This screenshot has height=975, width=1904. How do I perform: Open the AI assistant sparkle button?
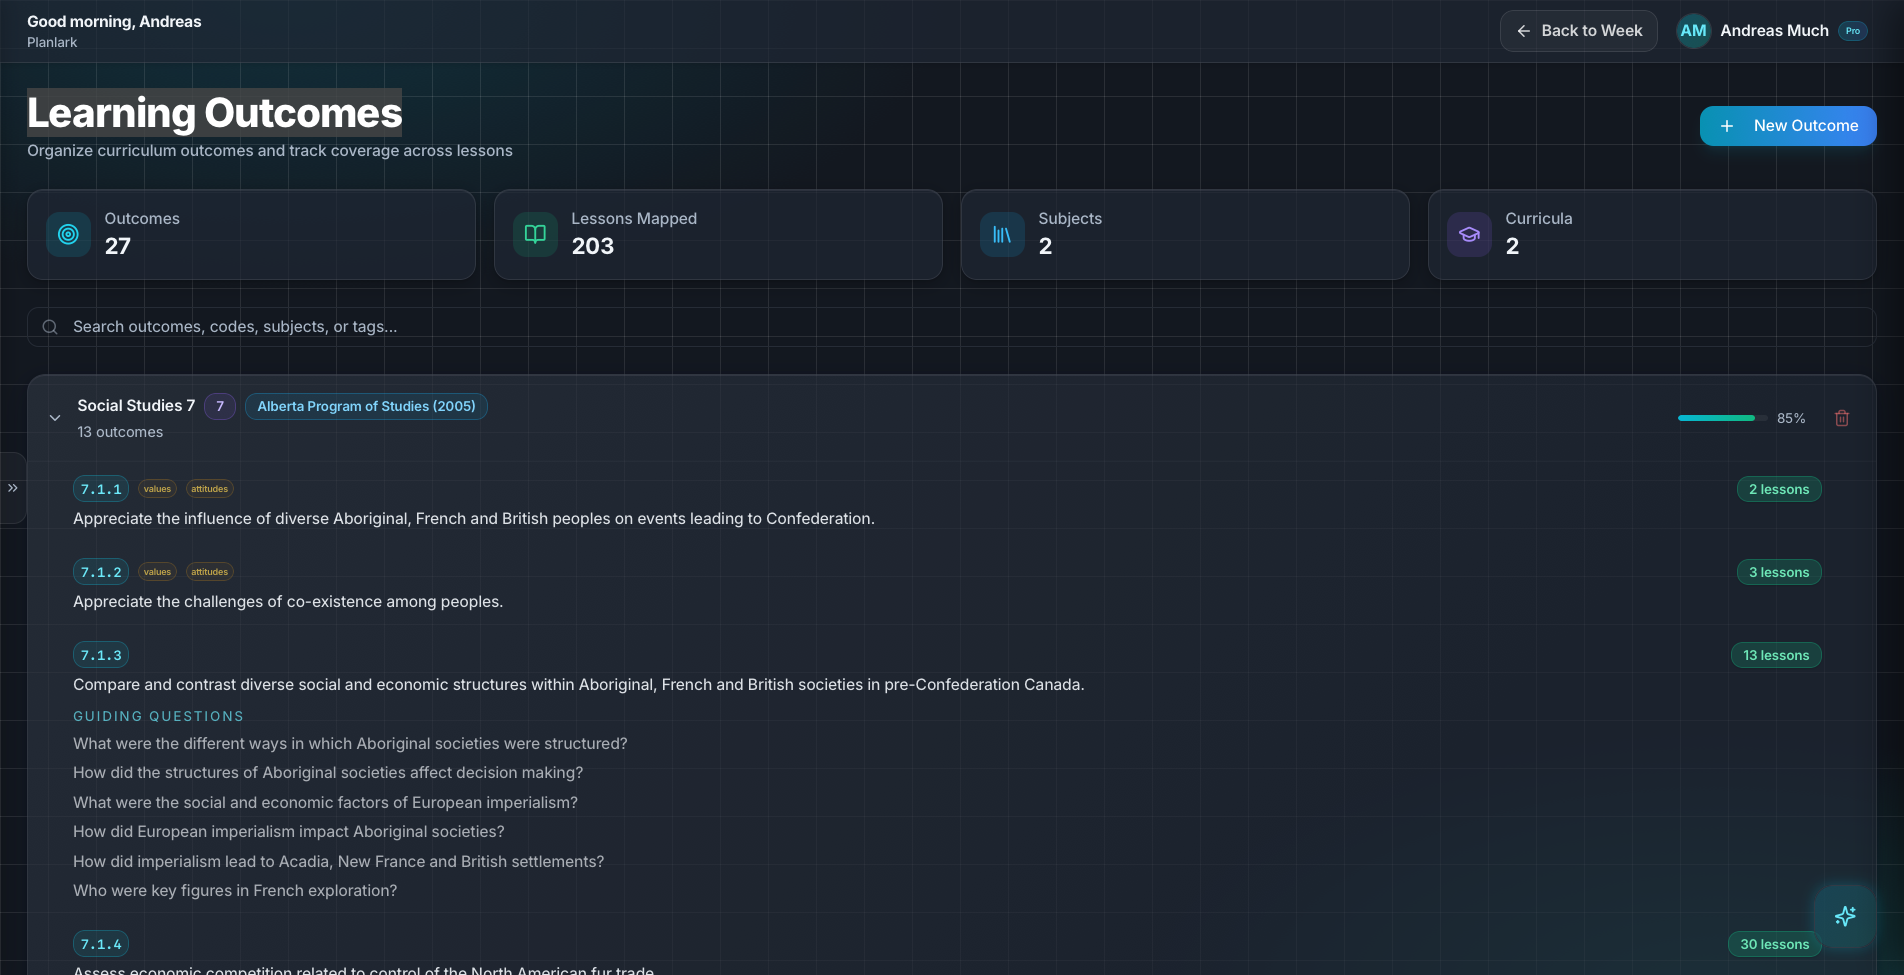1845,916
